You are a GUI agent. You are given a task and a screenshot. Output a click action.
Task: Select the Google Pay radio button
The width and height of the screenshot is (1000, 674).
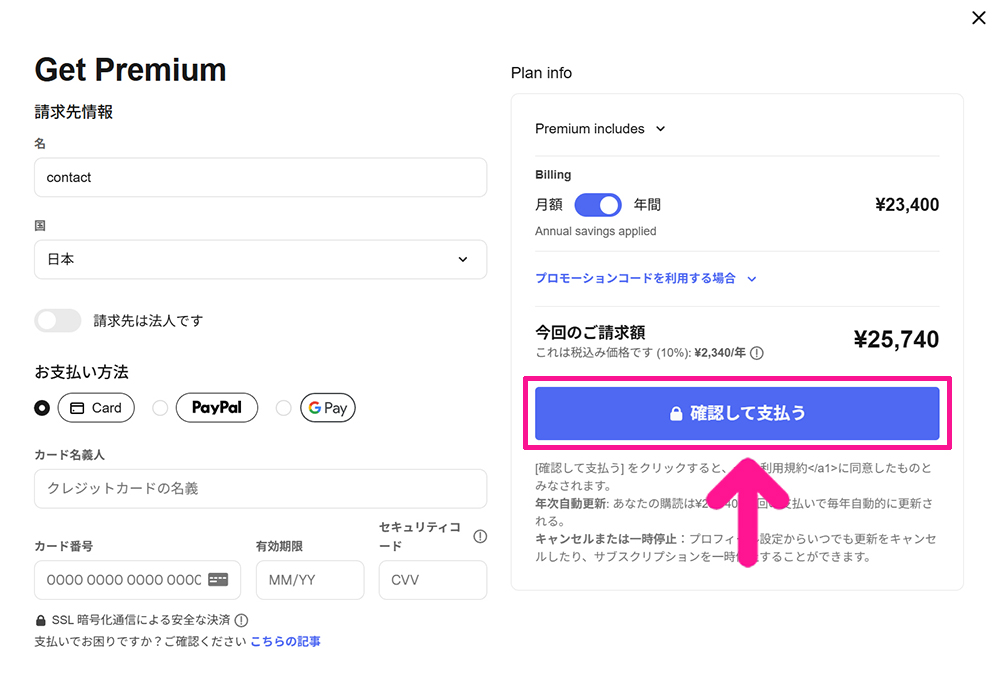(284, 407)
